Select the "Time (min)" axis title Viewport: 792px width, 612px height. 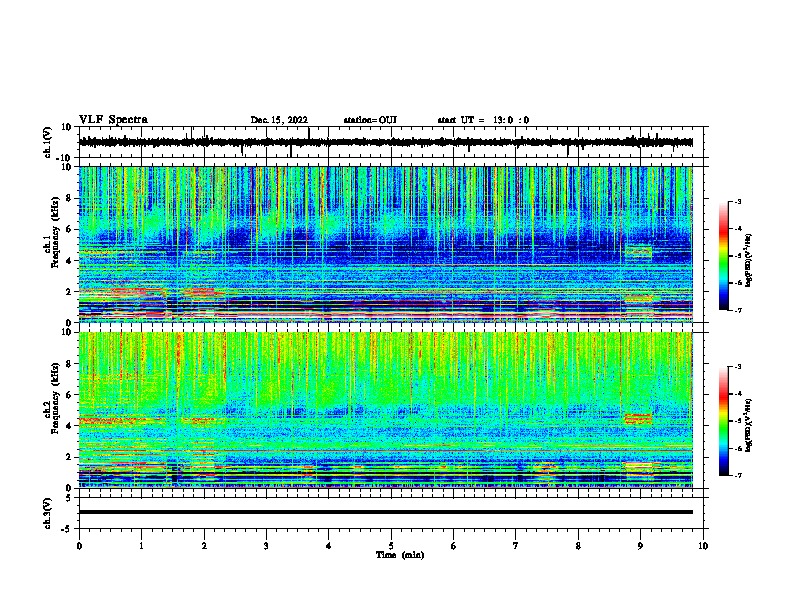click(x=400, y=555)
